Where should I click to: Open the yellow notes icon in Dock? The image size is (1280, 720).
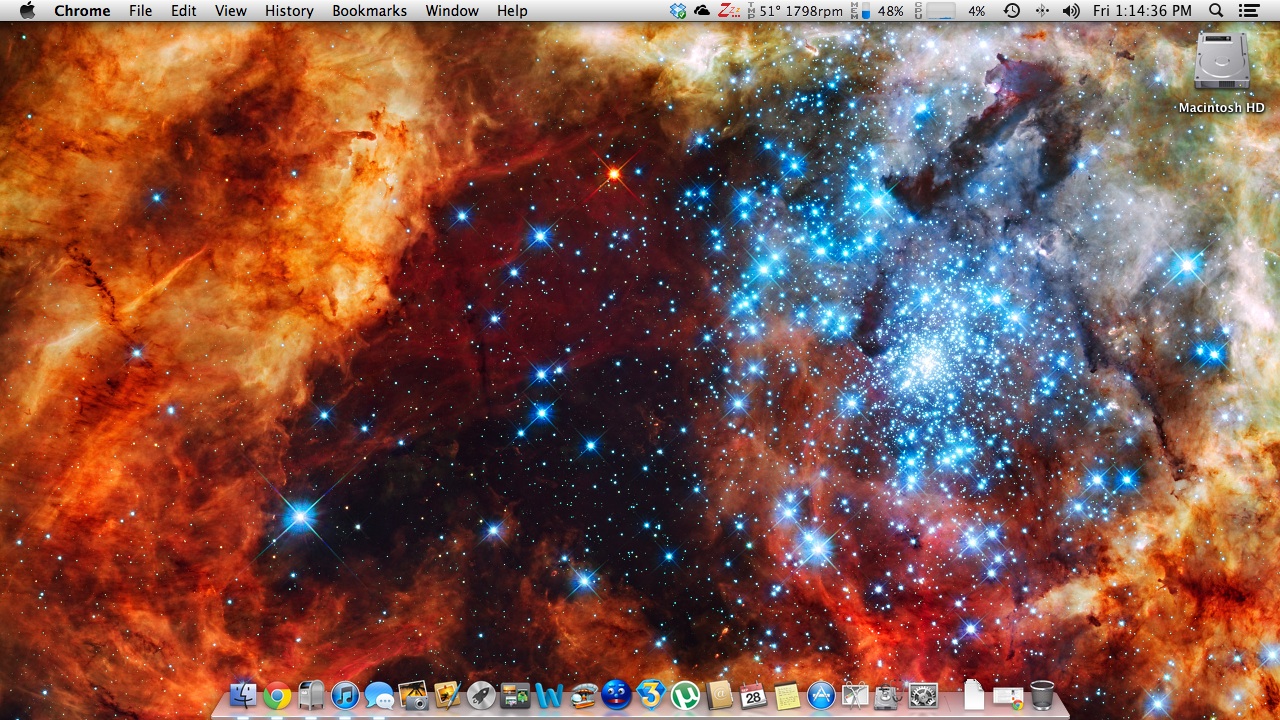tap(787, 695)
